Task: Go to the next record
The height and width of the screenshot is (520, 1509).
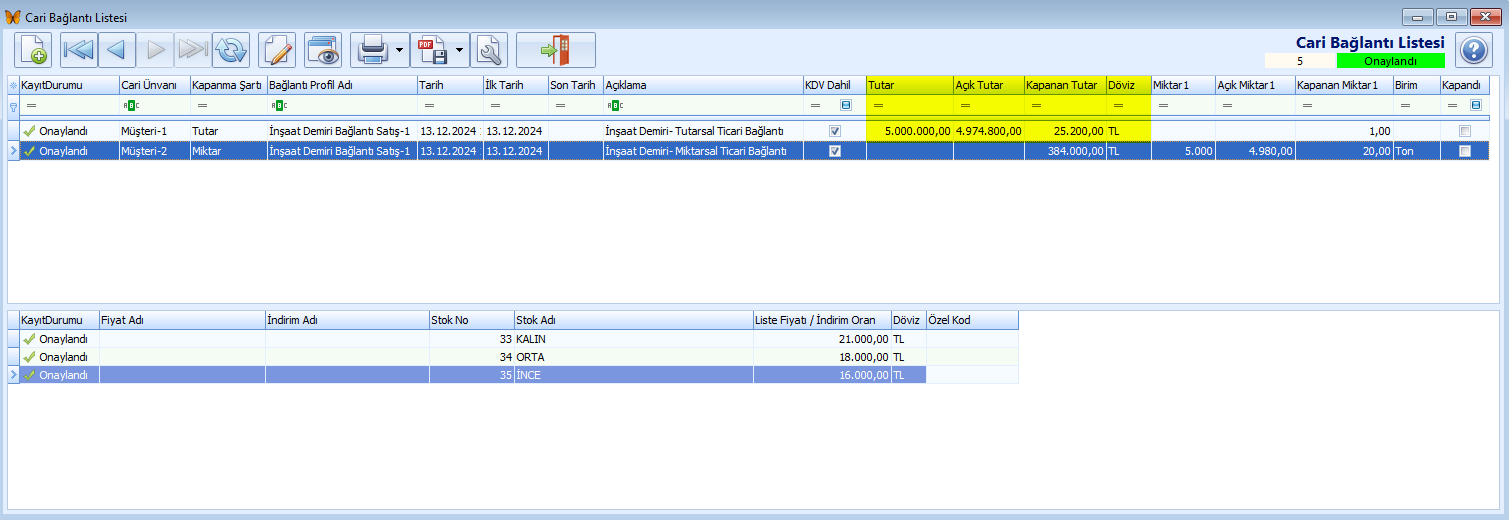Action: 154,49
